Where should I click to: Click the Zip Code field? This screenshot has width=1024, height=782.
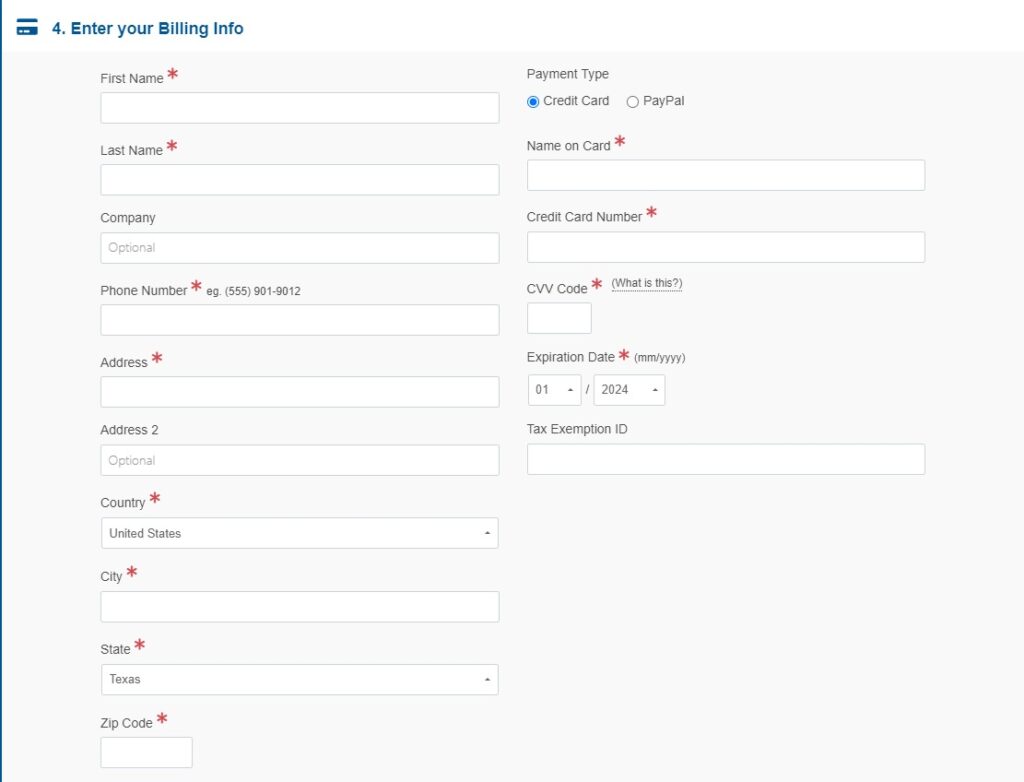click(x=146, y=753)
